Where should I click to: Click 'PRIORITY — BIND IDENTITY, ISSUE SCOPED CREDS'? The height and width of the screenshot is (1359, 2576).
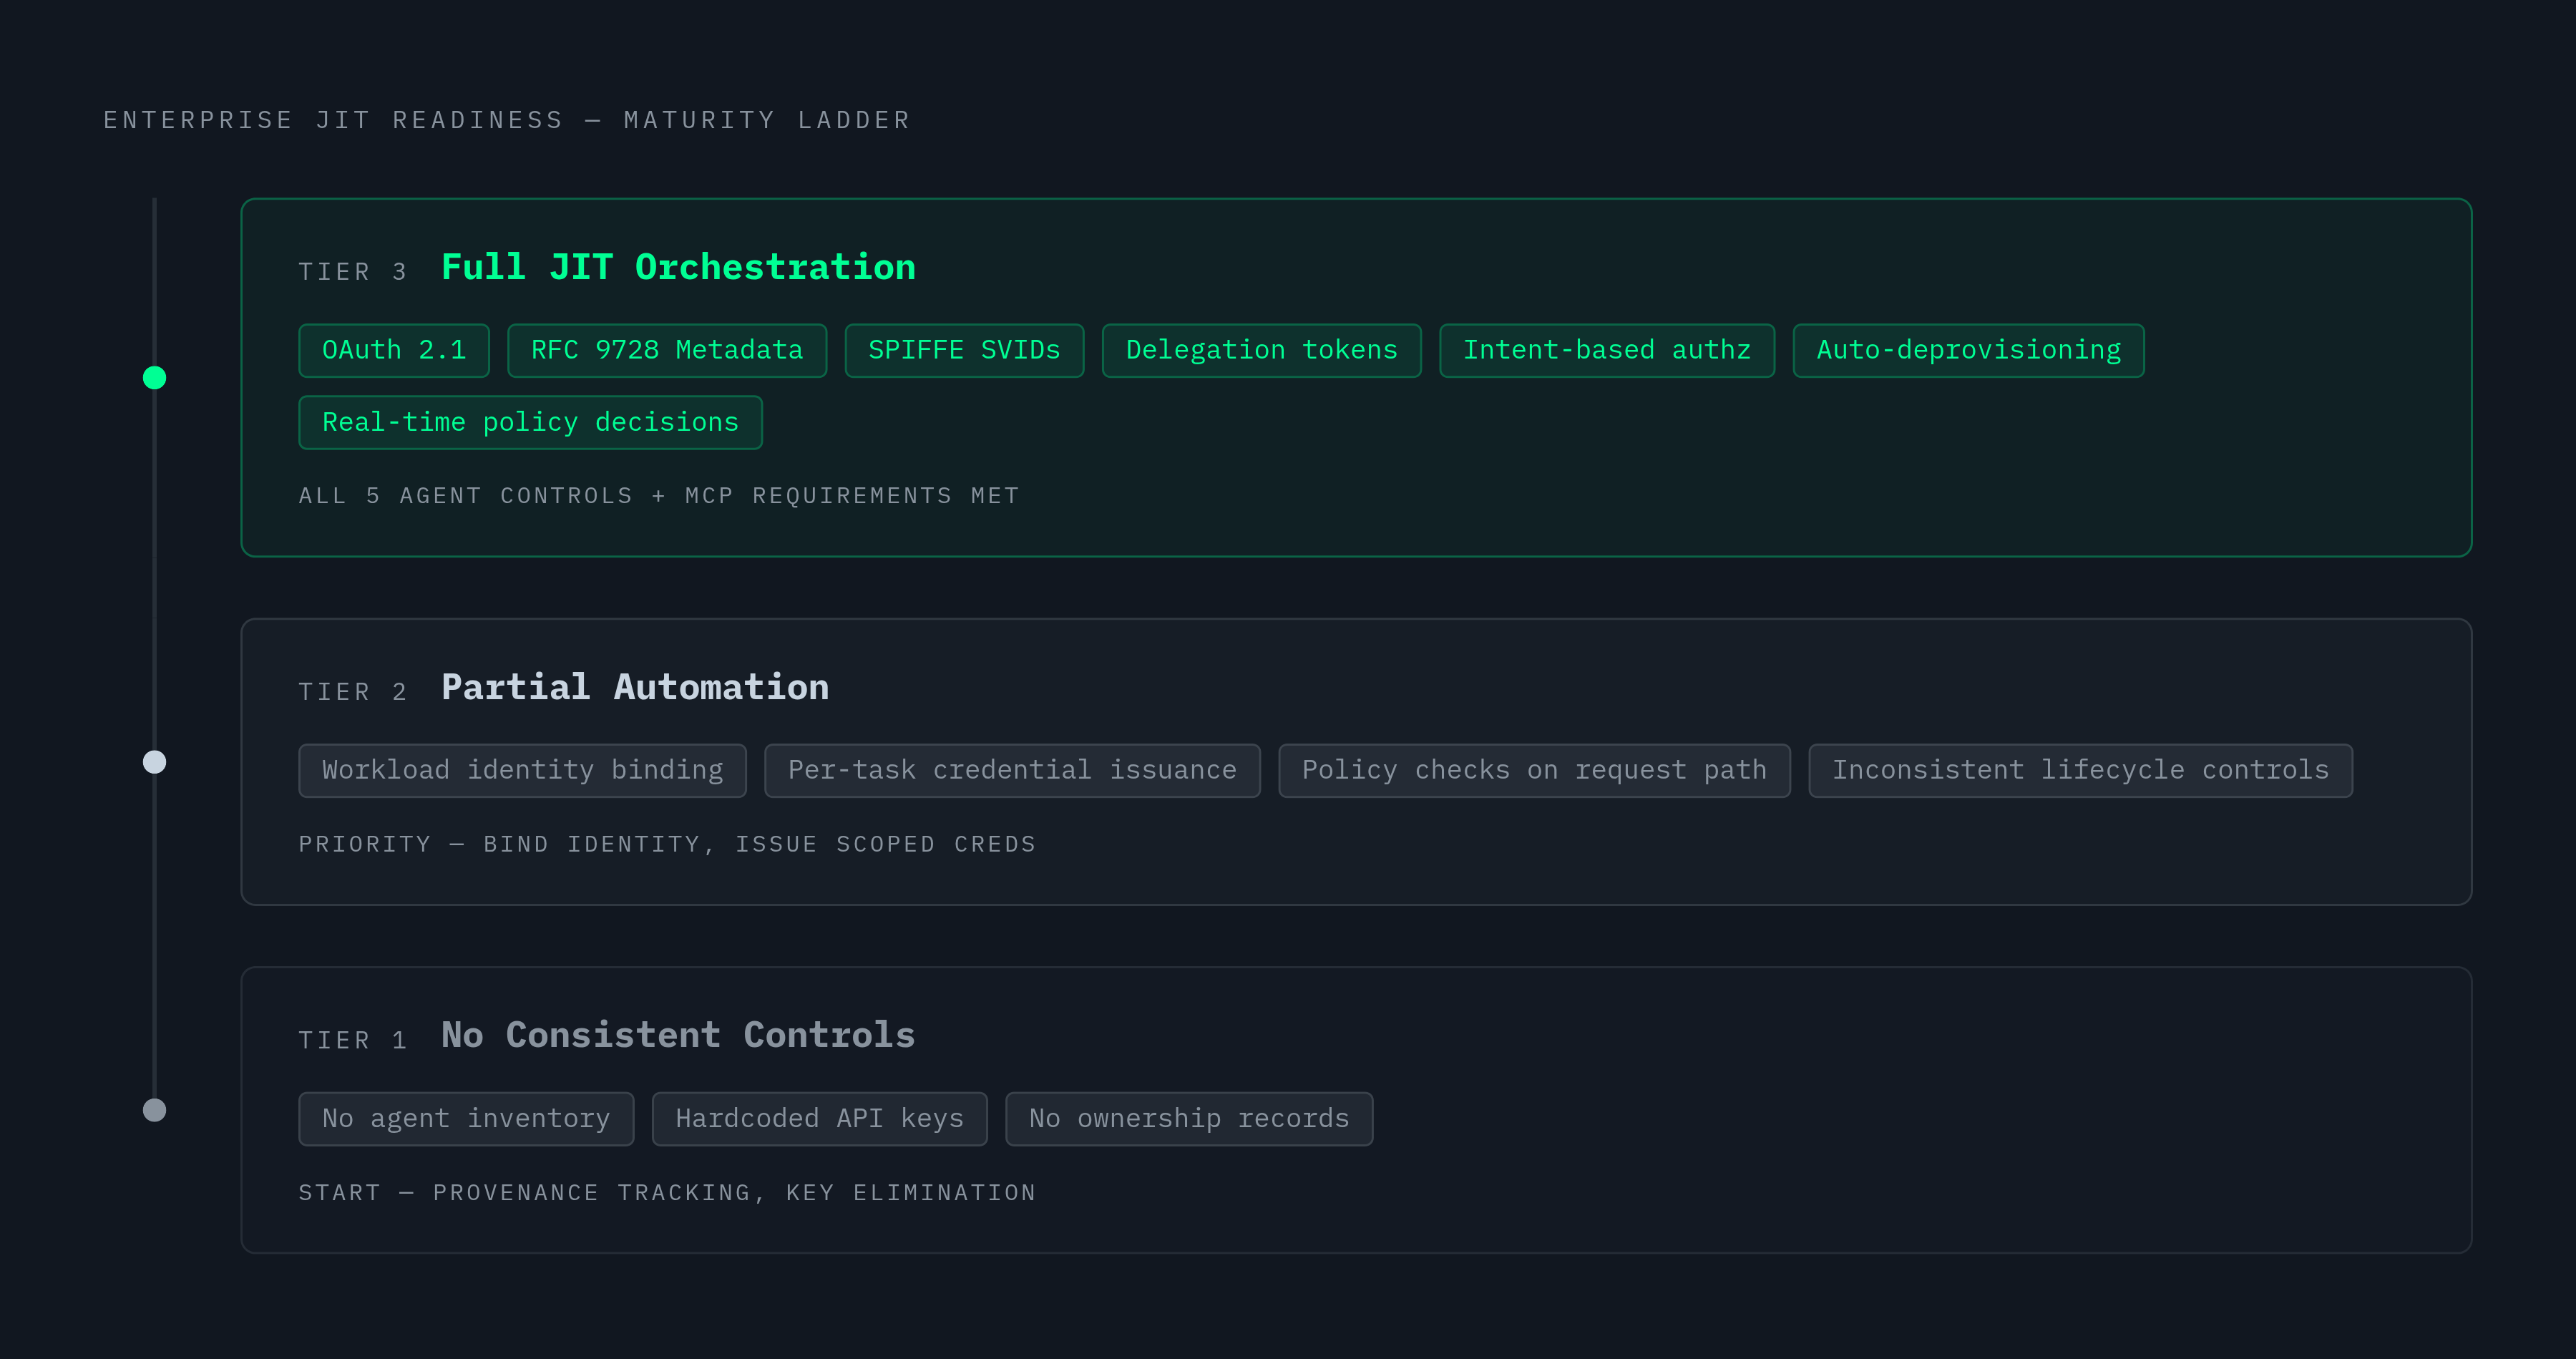667,844
